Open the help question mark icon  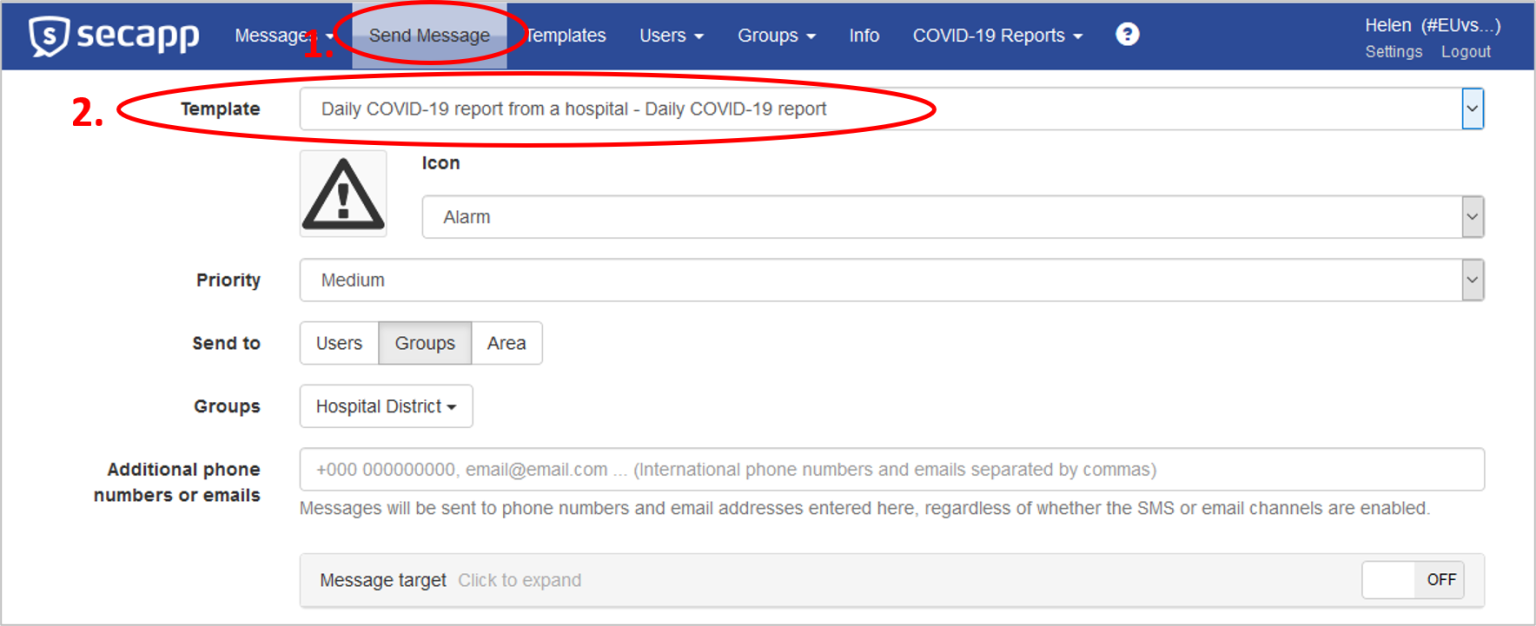pyautogui.click(x=1127, y=35)
